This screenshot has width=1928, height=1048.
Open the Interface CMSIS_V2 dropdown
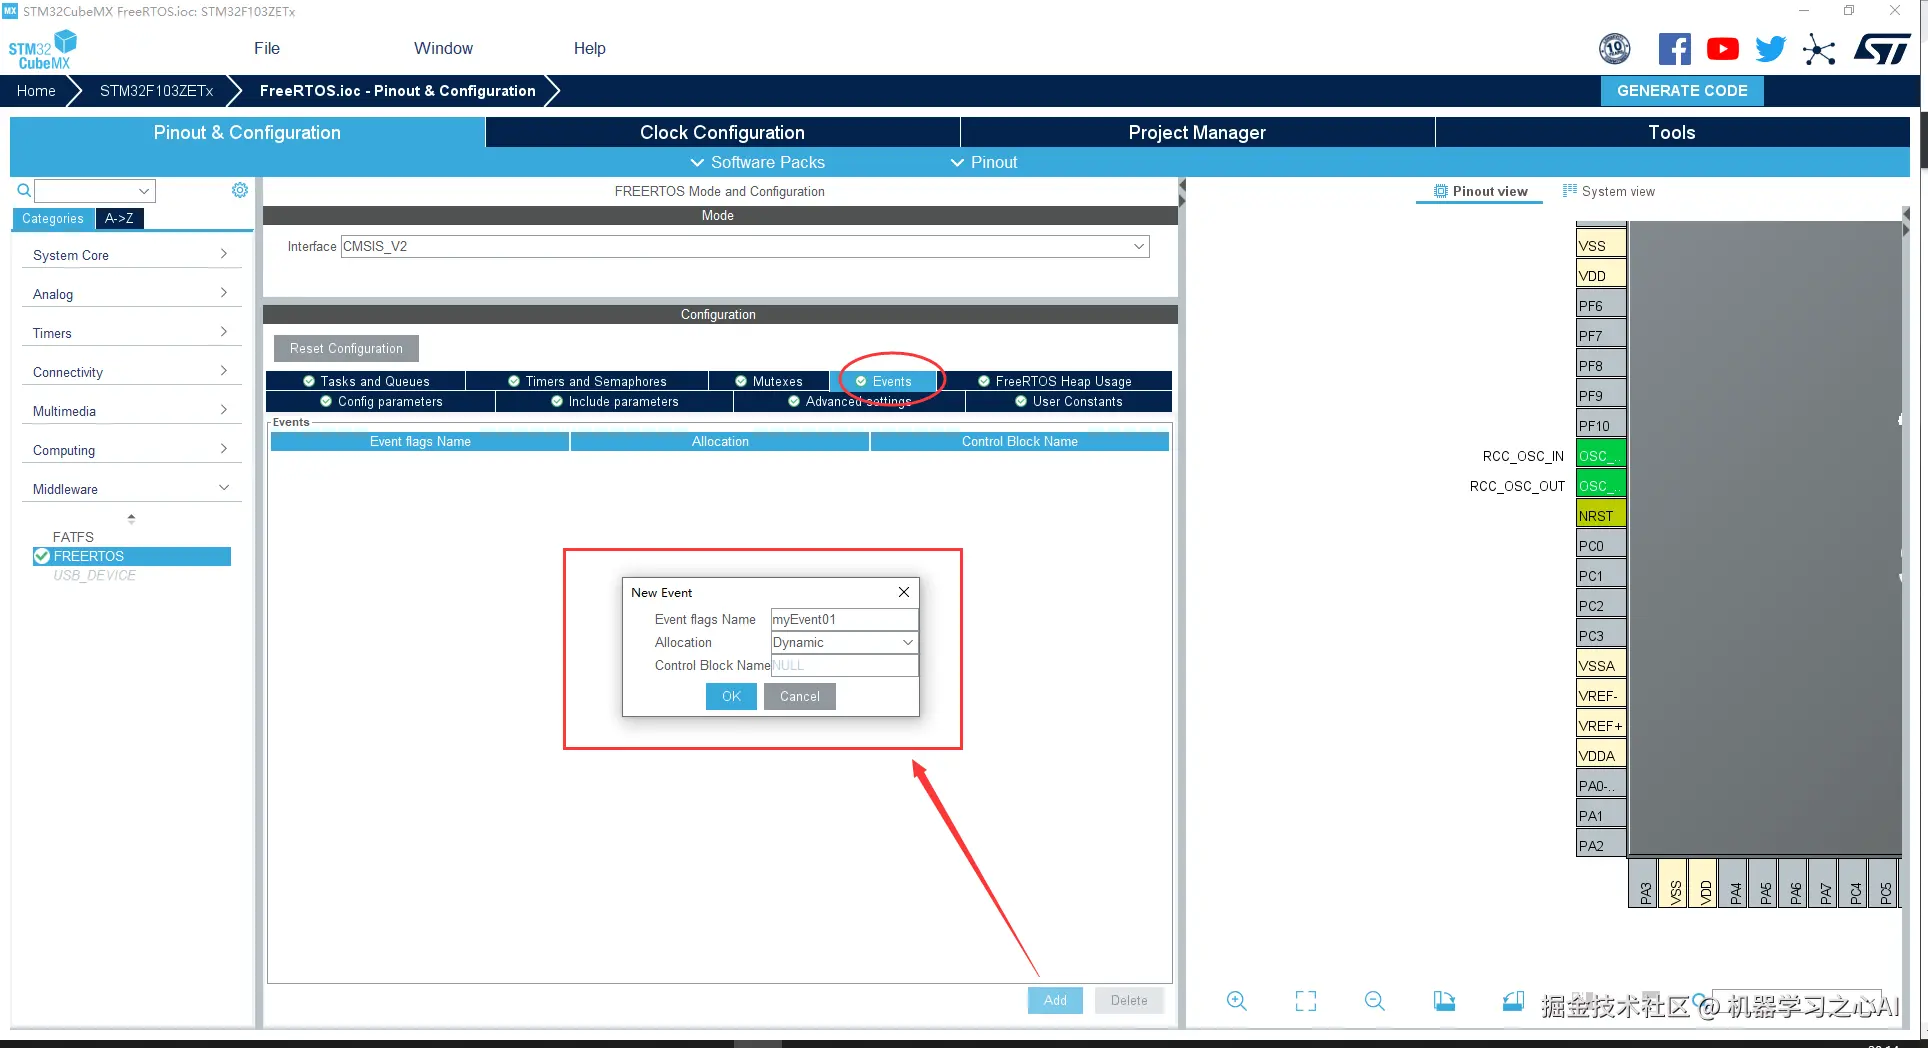pos(745,246)
